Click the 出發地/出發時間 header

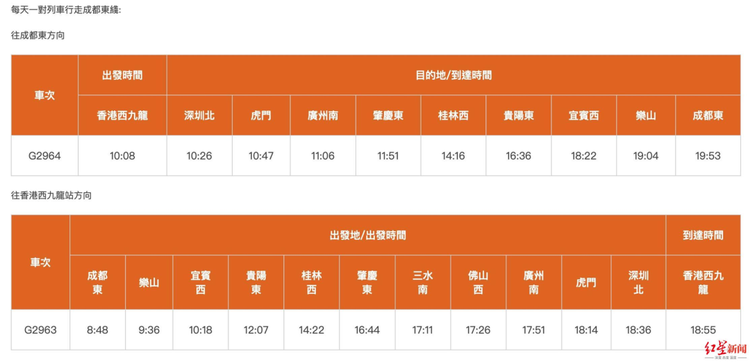tap(368, 235)
